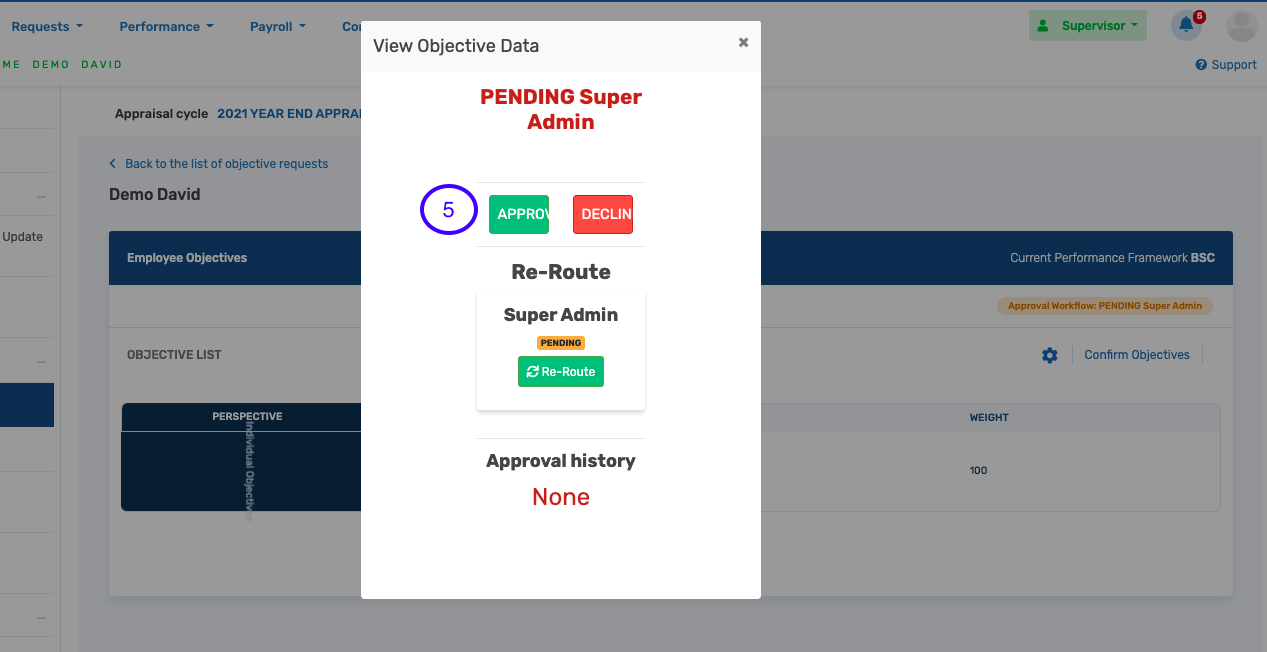Click the back chevron beside objective requests link
The width and height of the screenshot is (1267, 652).
point(112,163)
